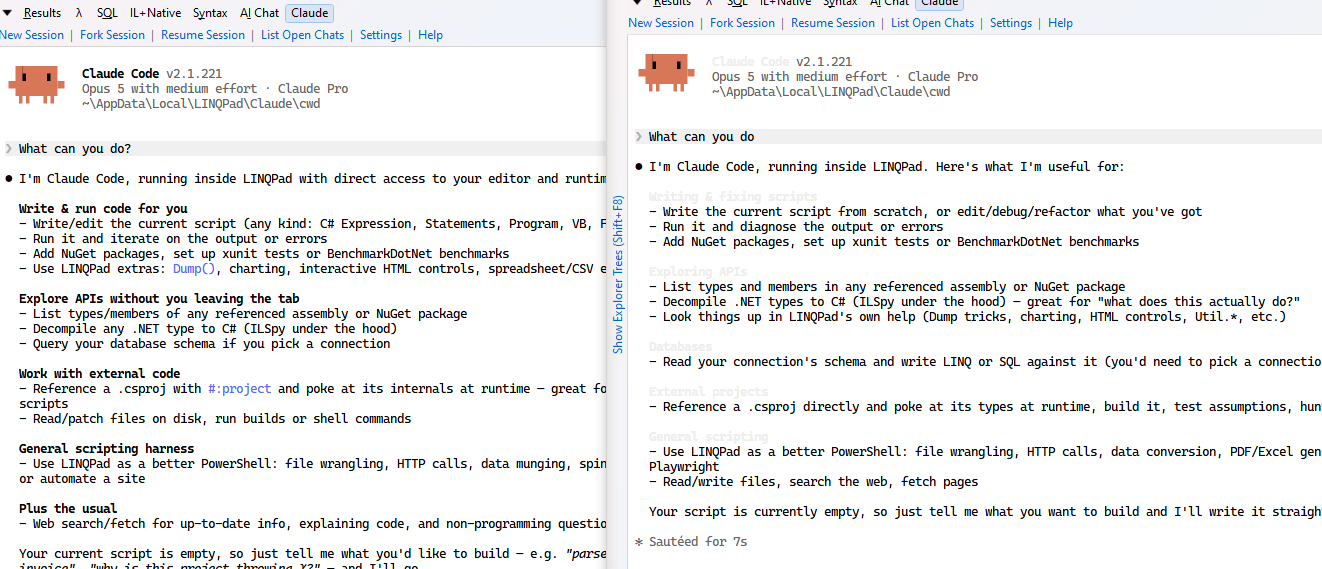The height and width of the screenshot is (569, 1322).
Task: Click Fork Session link in left window
Action: [x=113, y=35]
